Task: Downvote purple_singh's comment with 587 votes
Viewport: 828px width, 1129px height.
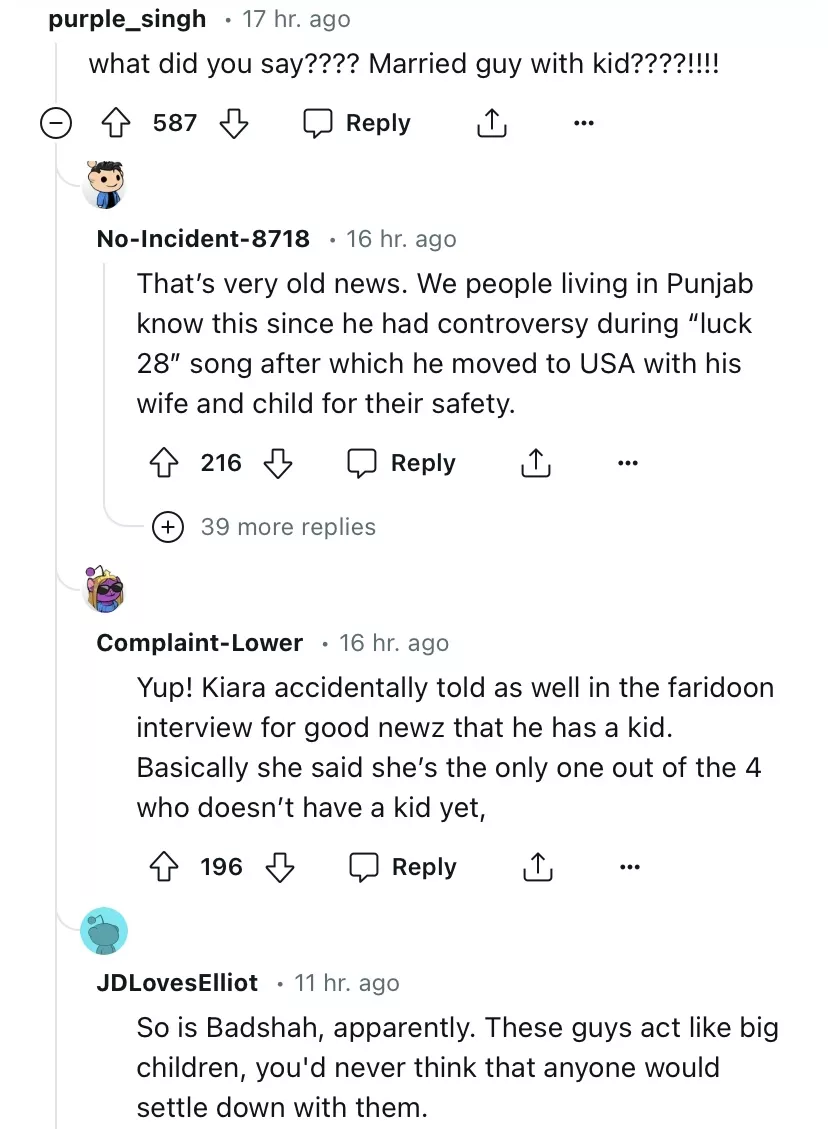Action: click(233, 123)
